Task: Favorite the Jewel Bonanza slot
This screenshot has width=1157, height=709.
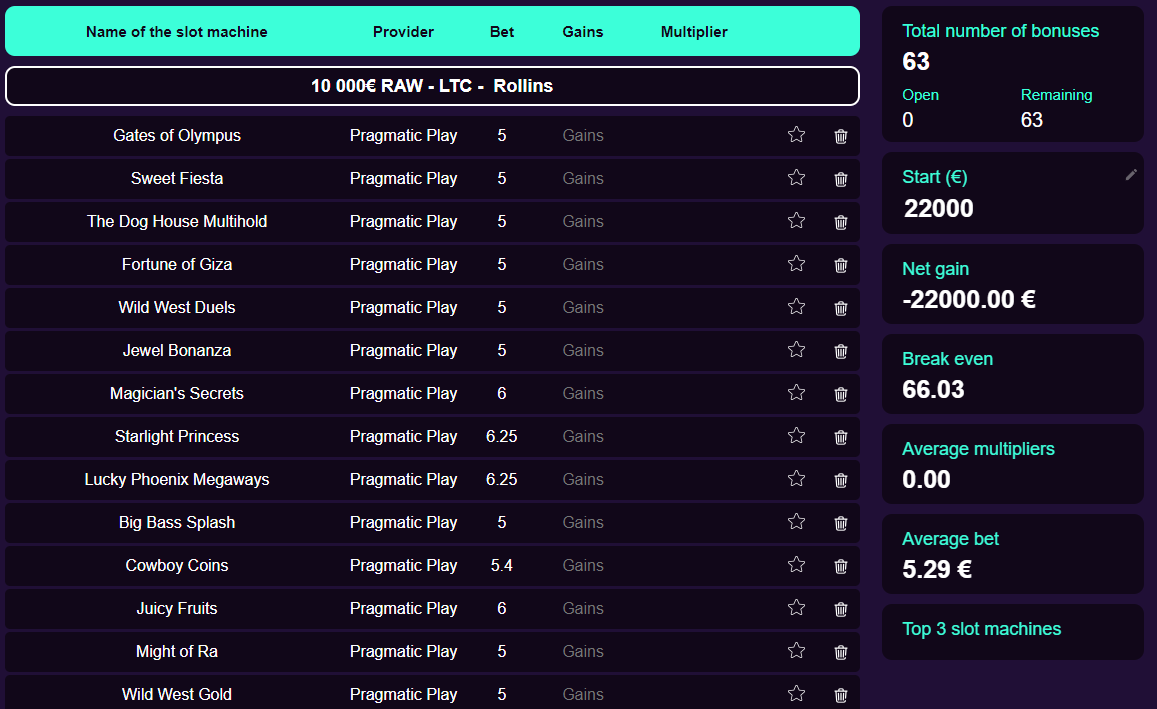Action: click(796, 349)
